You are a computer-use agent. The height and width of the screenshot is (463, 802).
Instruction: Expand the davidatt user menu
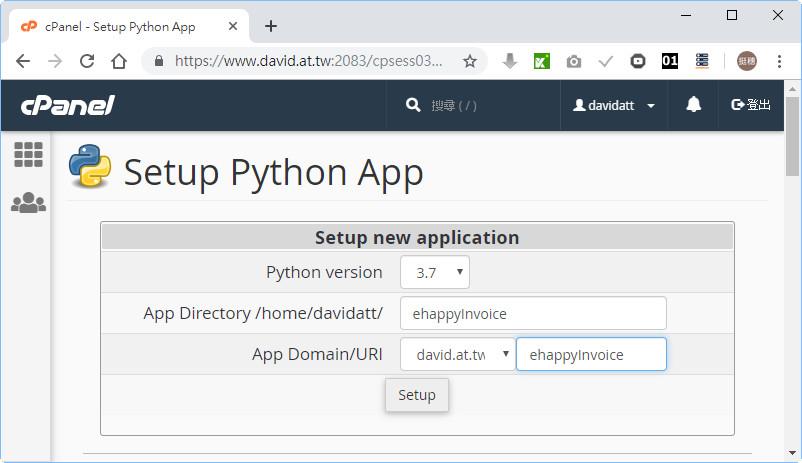614,105
